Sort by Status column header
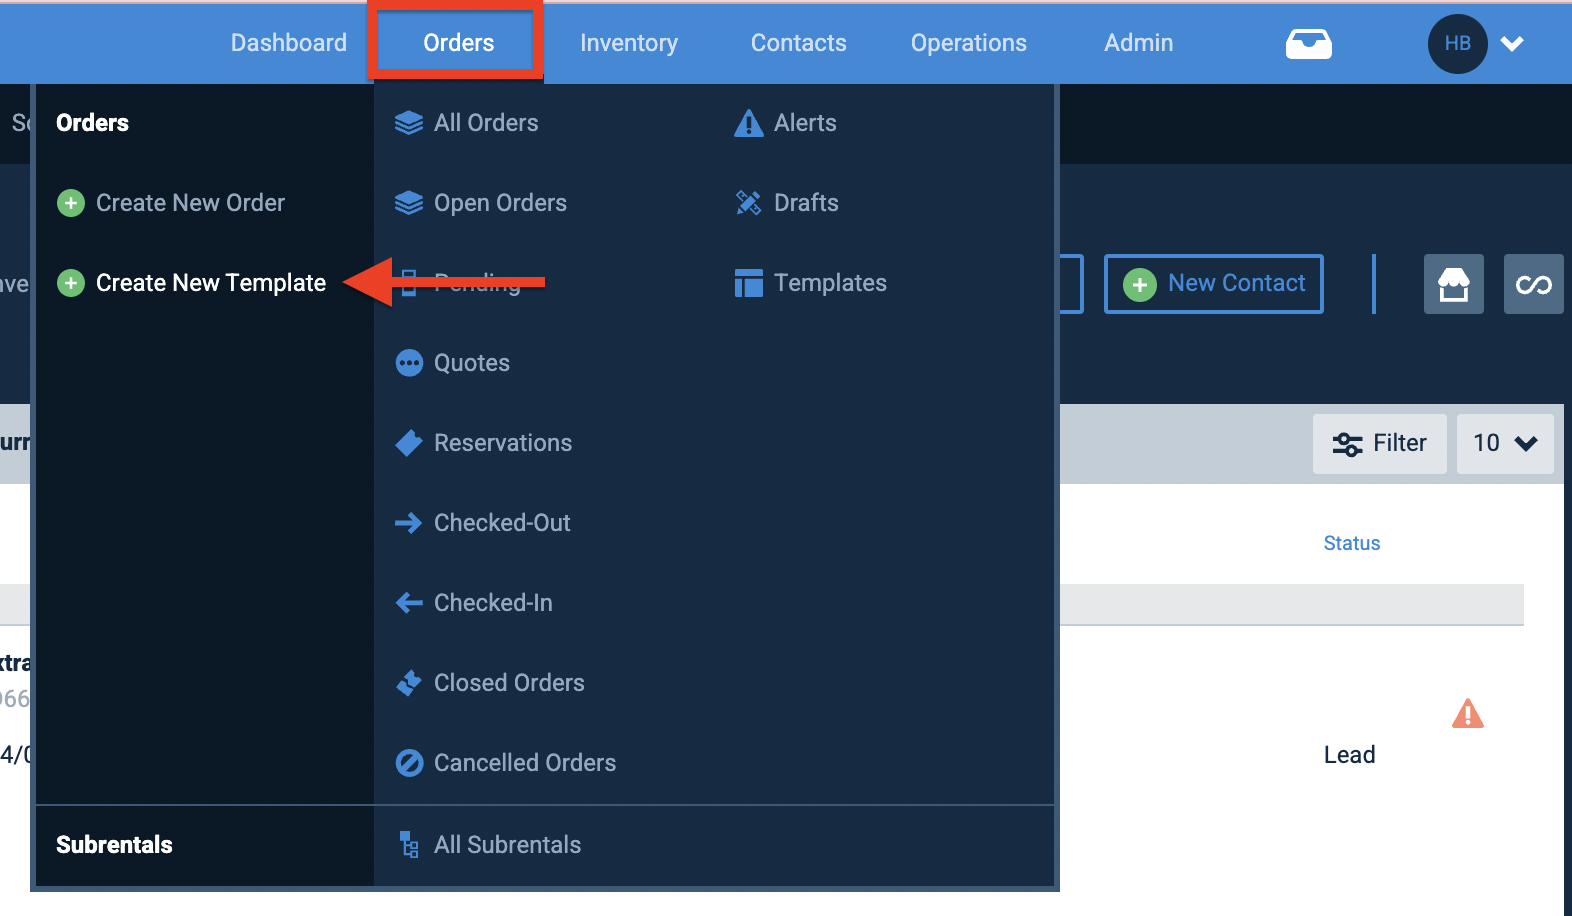Image resolution: width=1572 pixels, height=916 pixels. tap(1351, 543)
